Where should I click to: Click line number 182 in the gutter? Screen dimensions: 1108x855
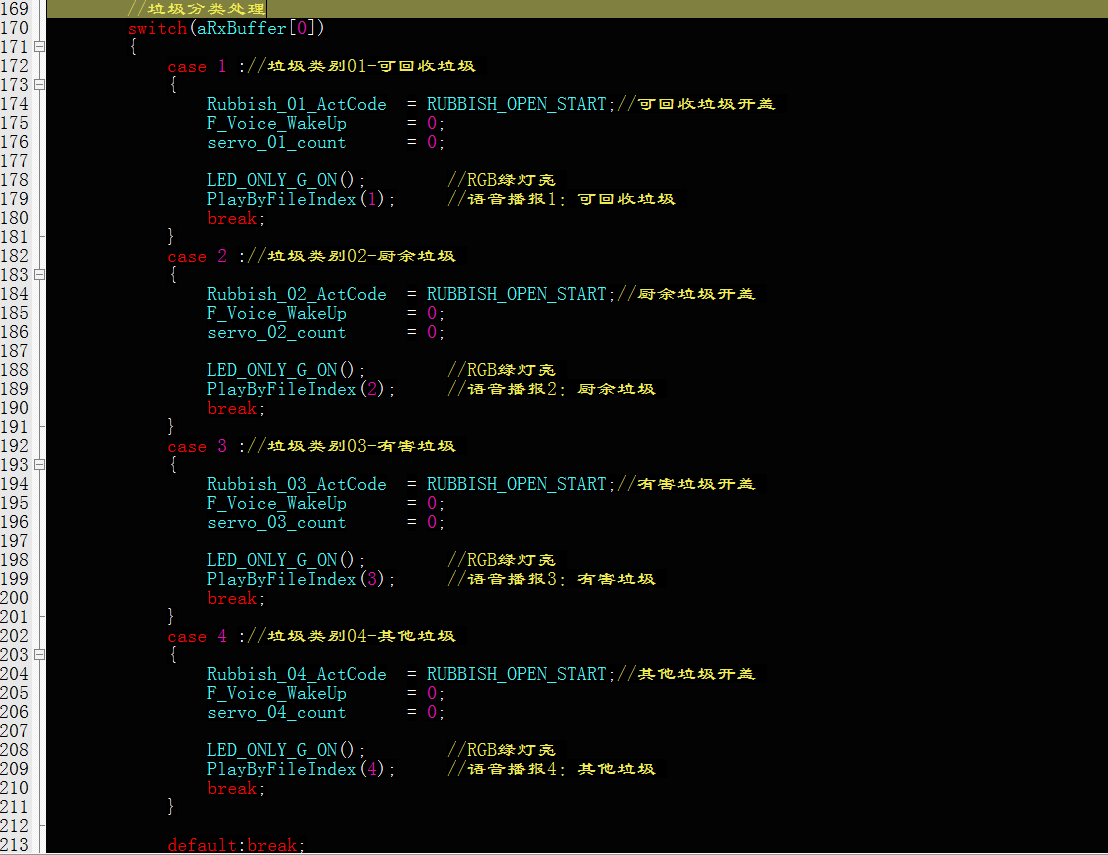coord(15,256)
